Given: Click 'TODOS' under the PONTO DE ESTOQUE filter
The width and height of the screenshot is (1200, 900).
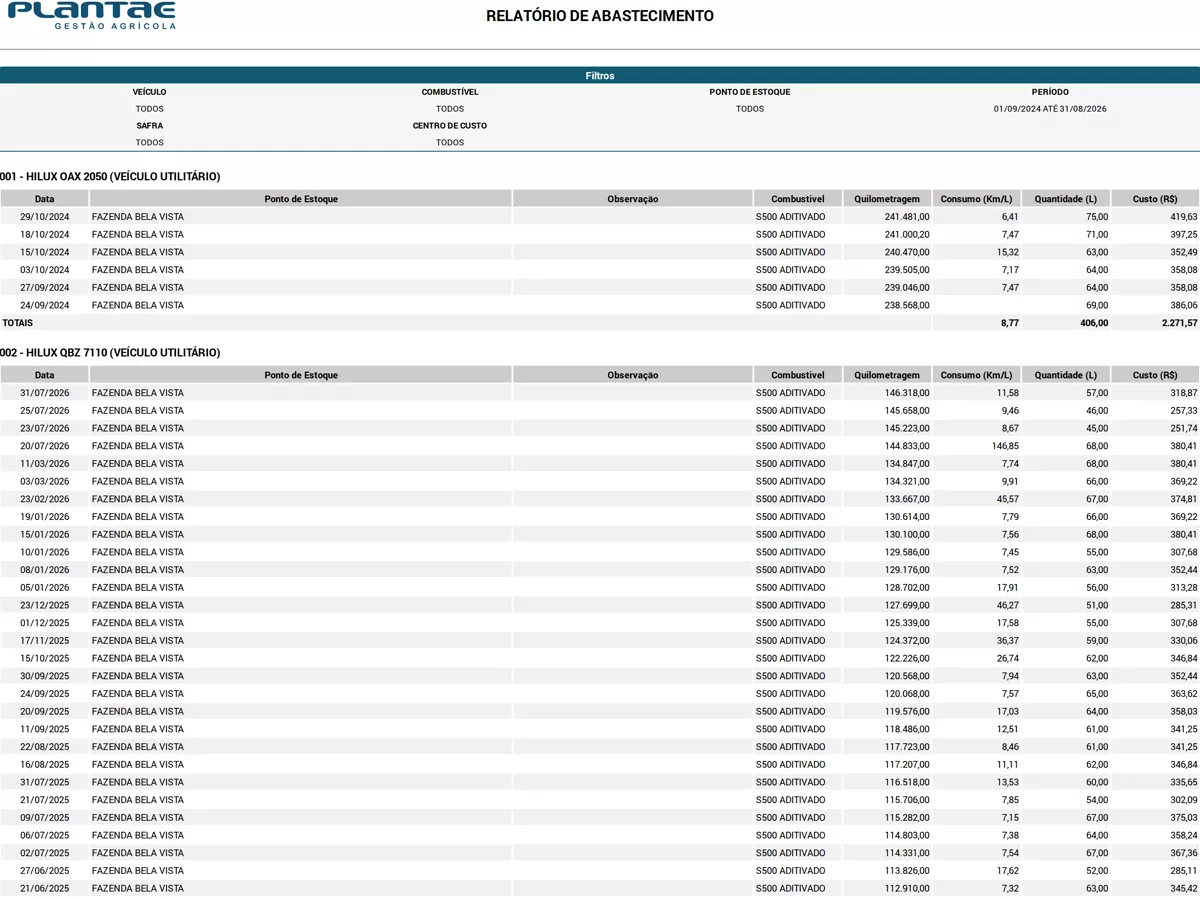Looking at the screenshot, I should coord(750,109).
